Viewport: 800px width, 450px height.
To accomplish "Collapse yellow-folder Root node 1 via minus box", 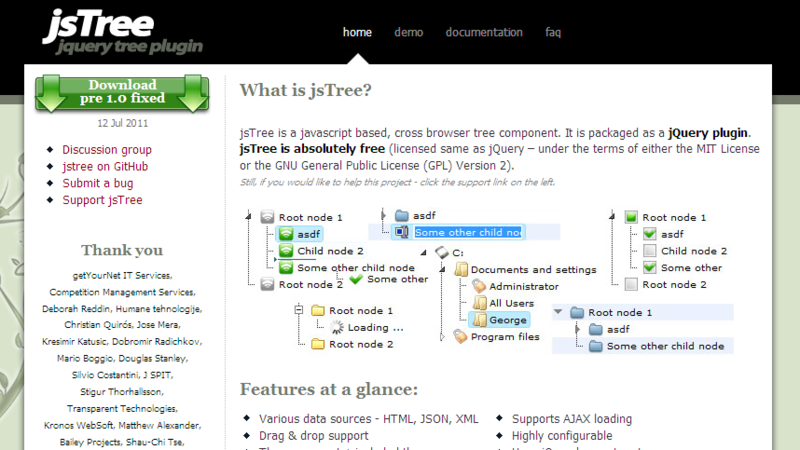I will click(x=299, y=310).
